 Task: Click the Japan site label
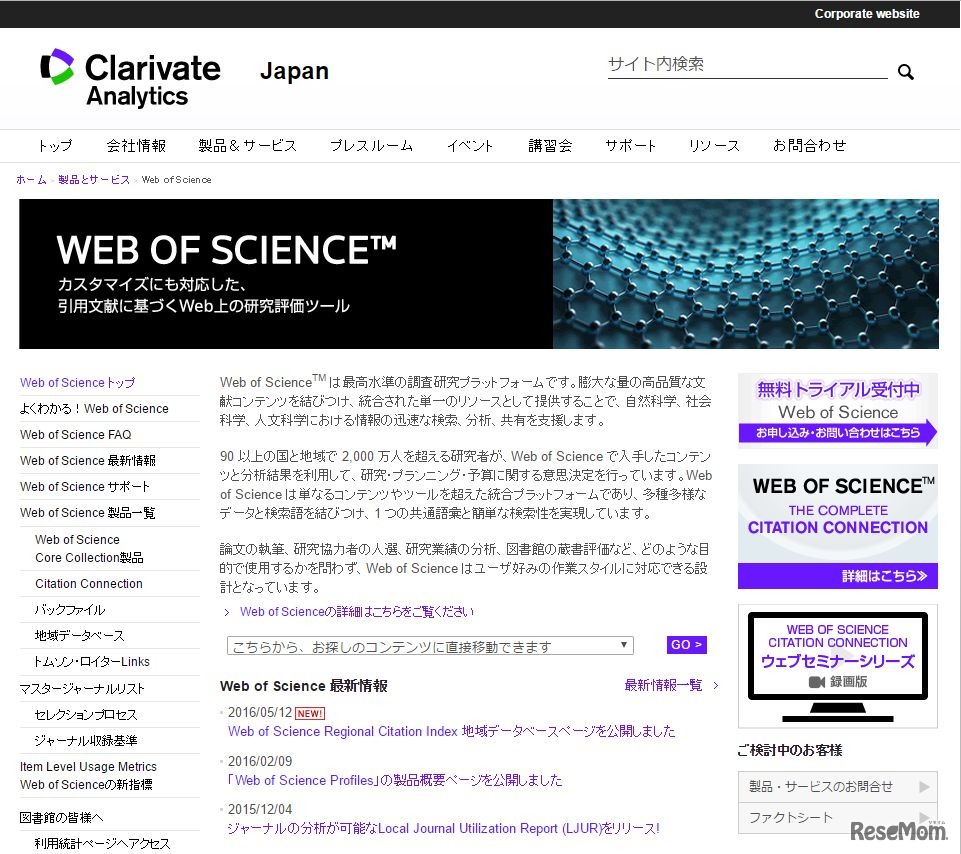pos(294,72)
